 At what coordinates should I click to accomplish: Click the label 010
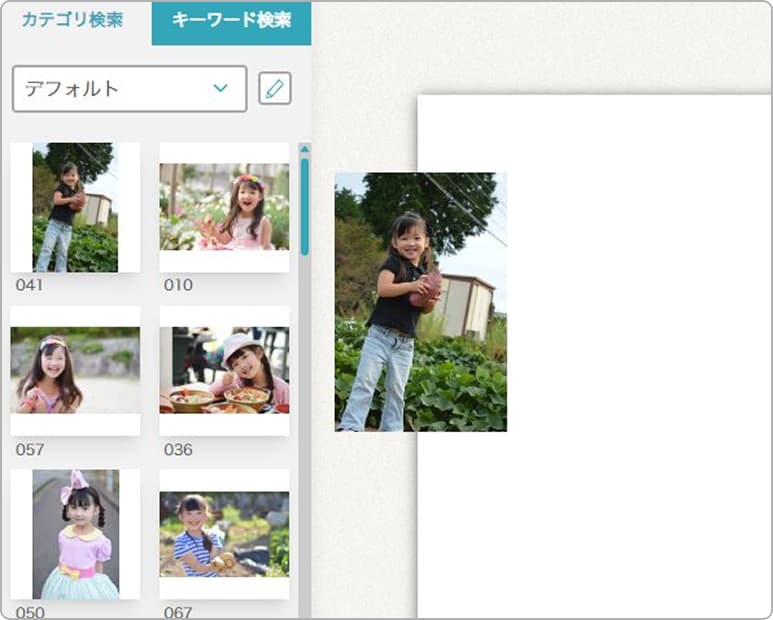[178, 285]
